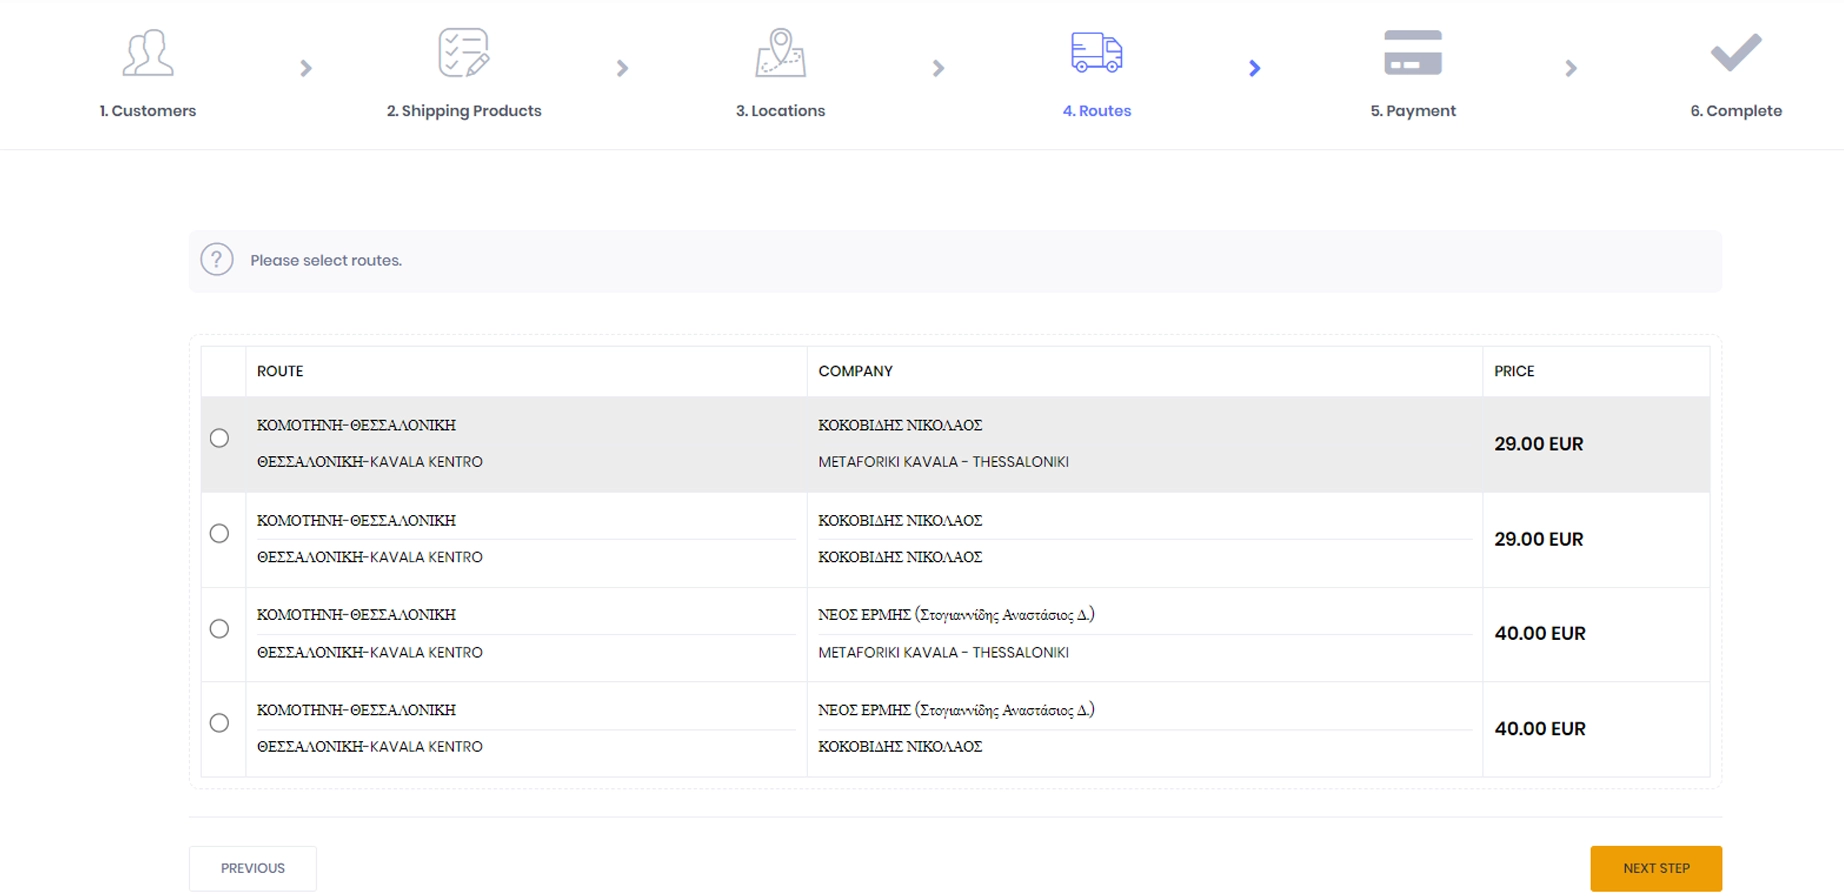Click 'Please select routes.' hint text
The width and height of the screenshot is (1844, 896).
[x=326, y=260]
